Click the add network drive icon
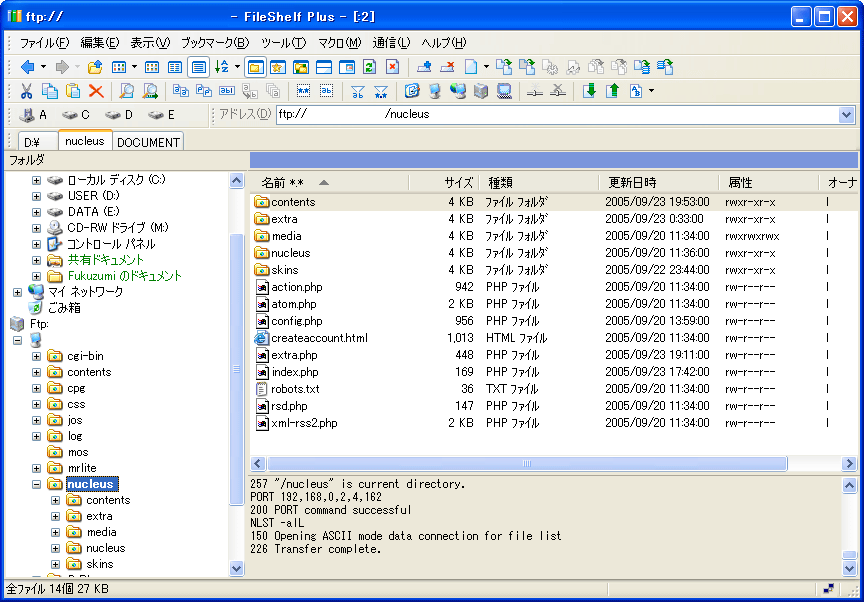864x602 pixels. click(x=424, y=67)
